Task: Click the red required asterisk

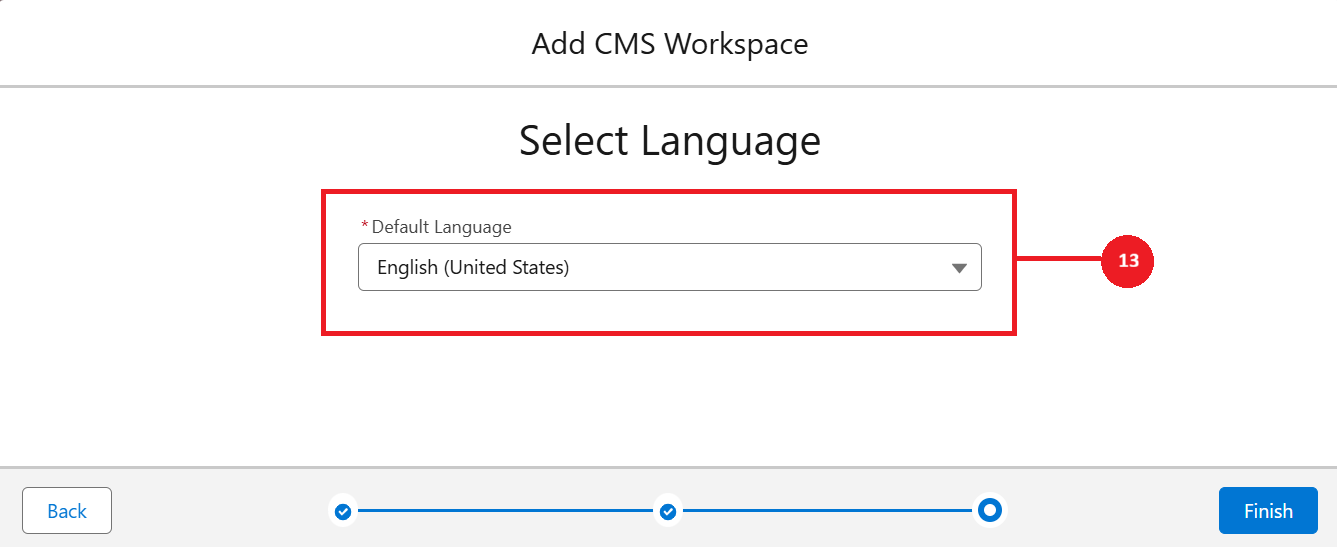Action: [364, 227]
